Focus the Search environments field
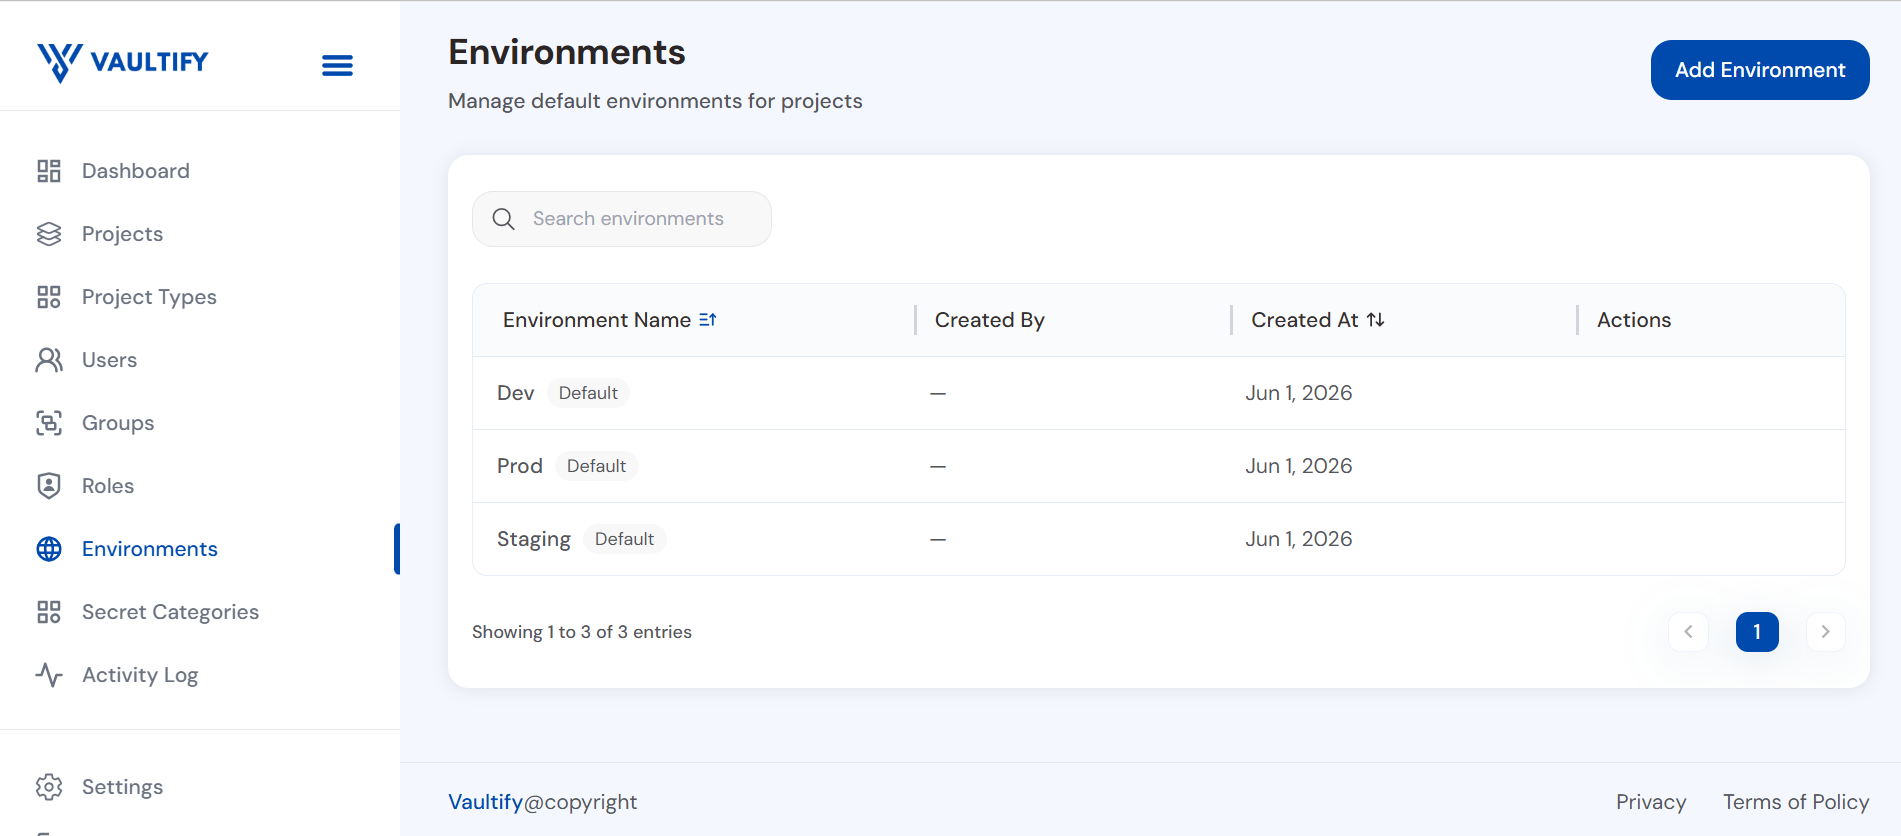Screen dimensions: 1901x836 [x=622, y=219]
